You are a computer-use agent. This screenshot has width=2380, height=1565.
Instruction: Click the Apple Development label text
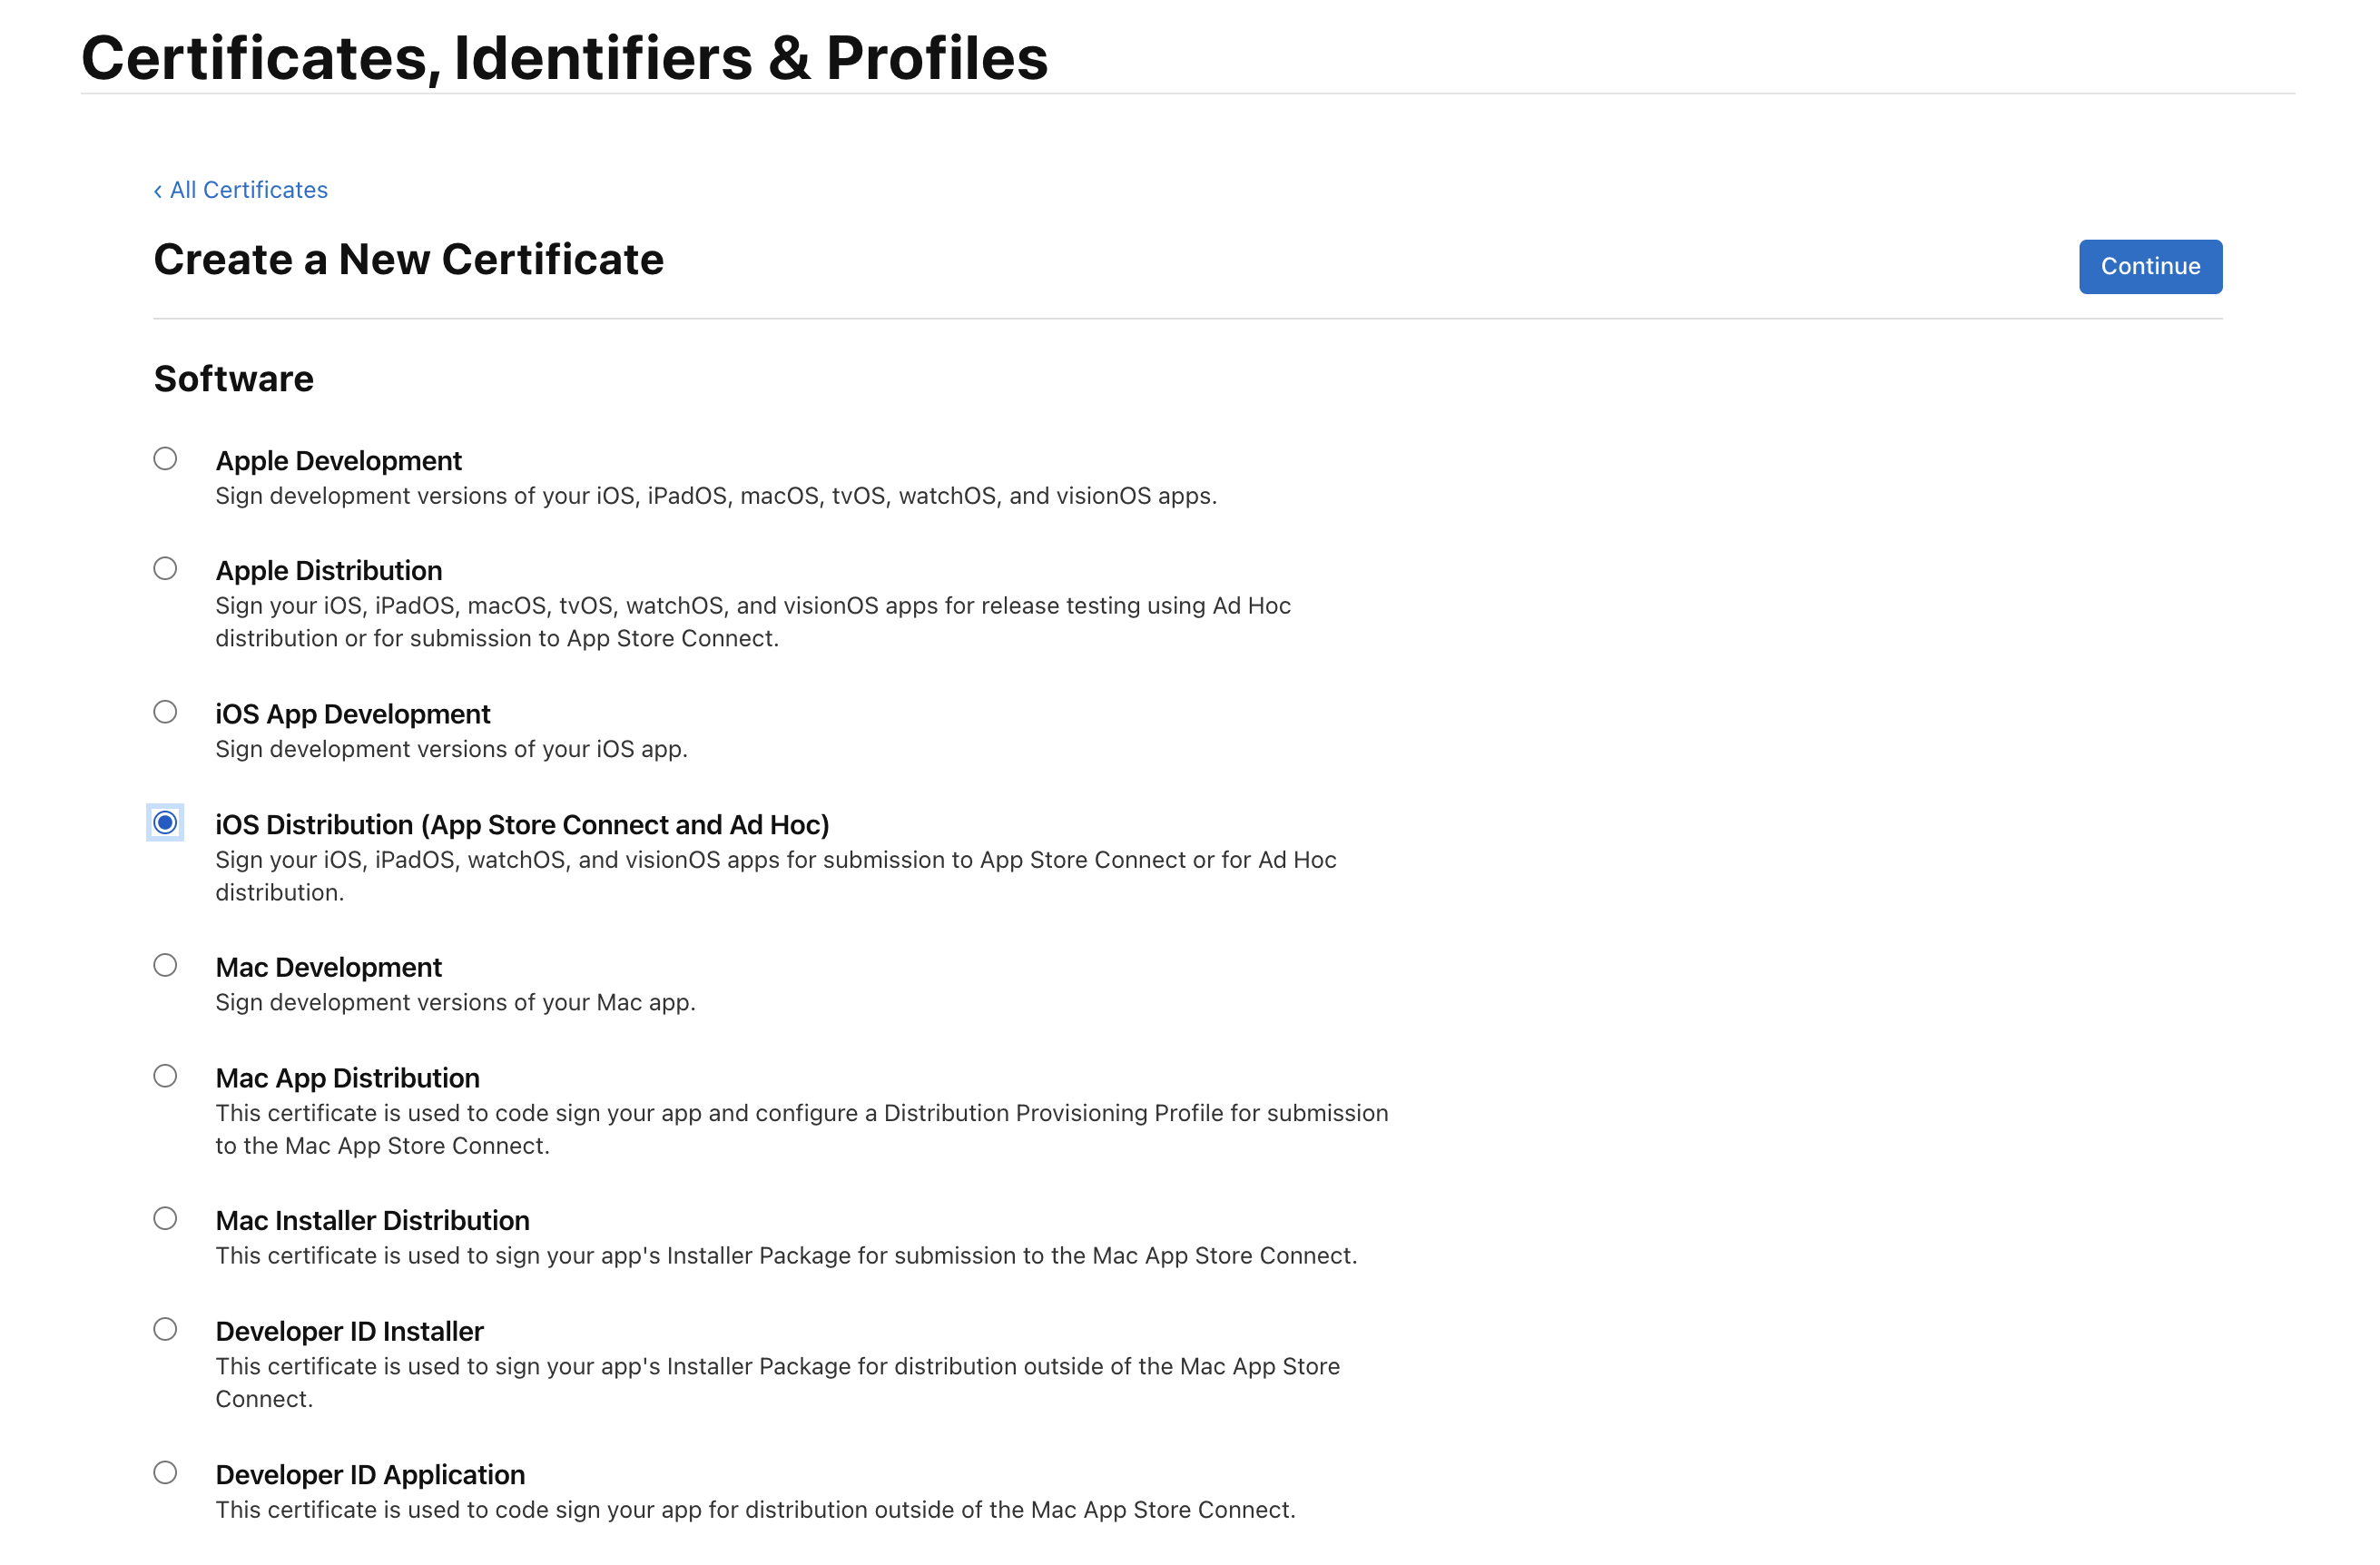coord(338,461)
